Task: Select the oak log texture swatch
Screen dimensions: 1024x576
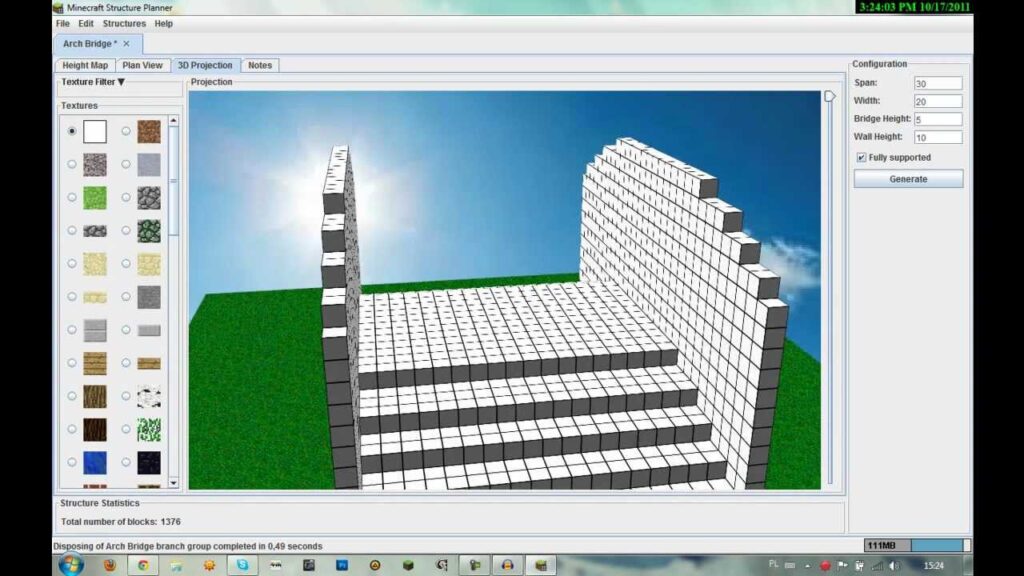Action: click(x=95, y=396)
